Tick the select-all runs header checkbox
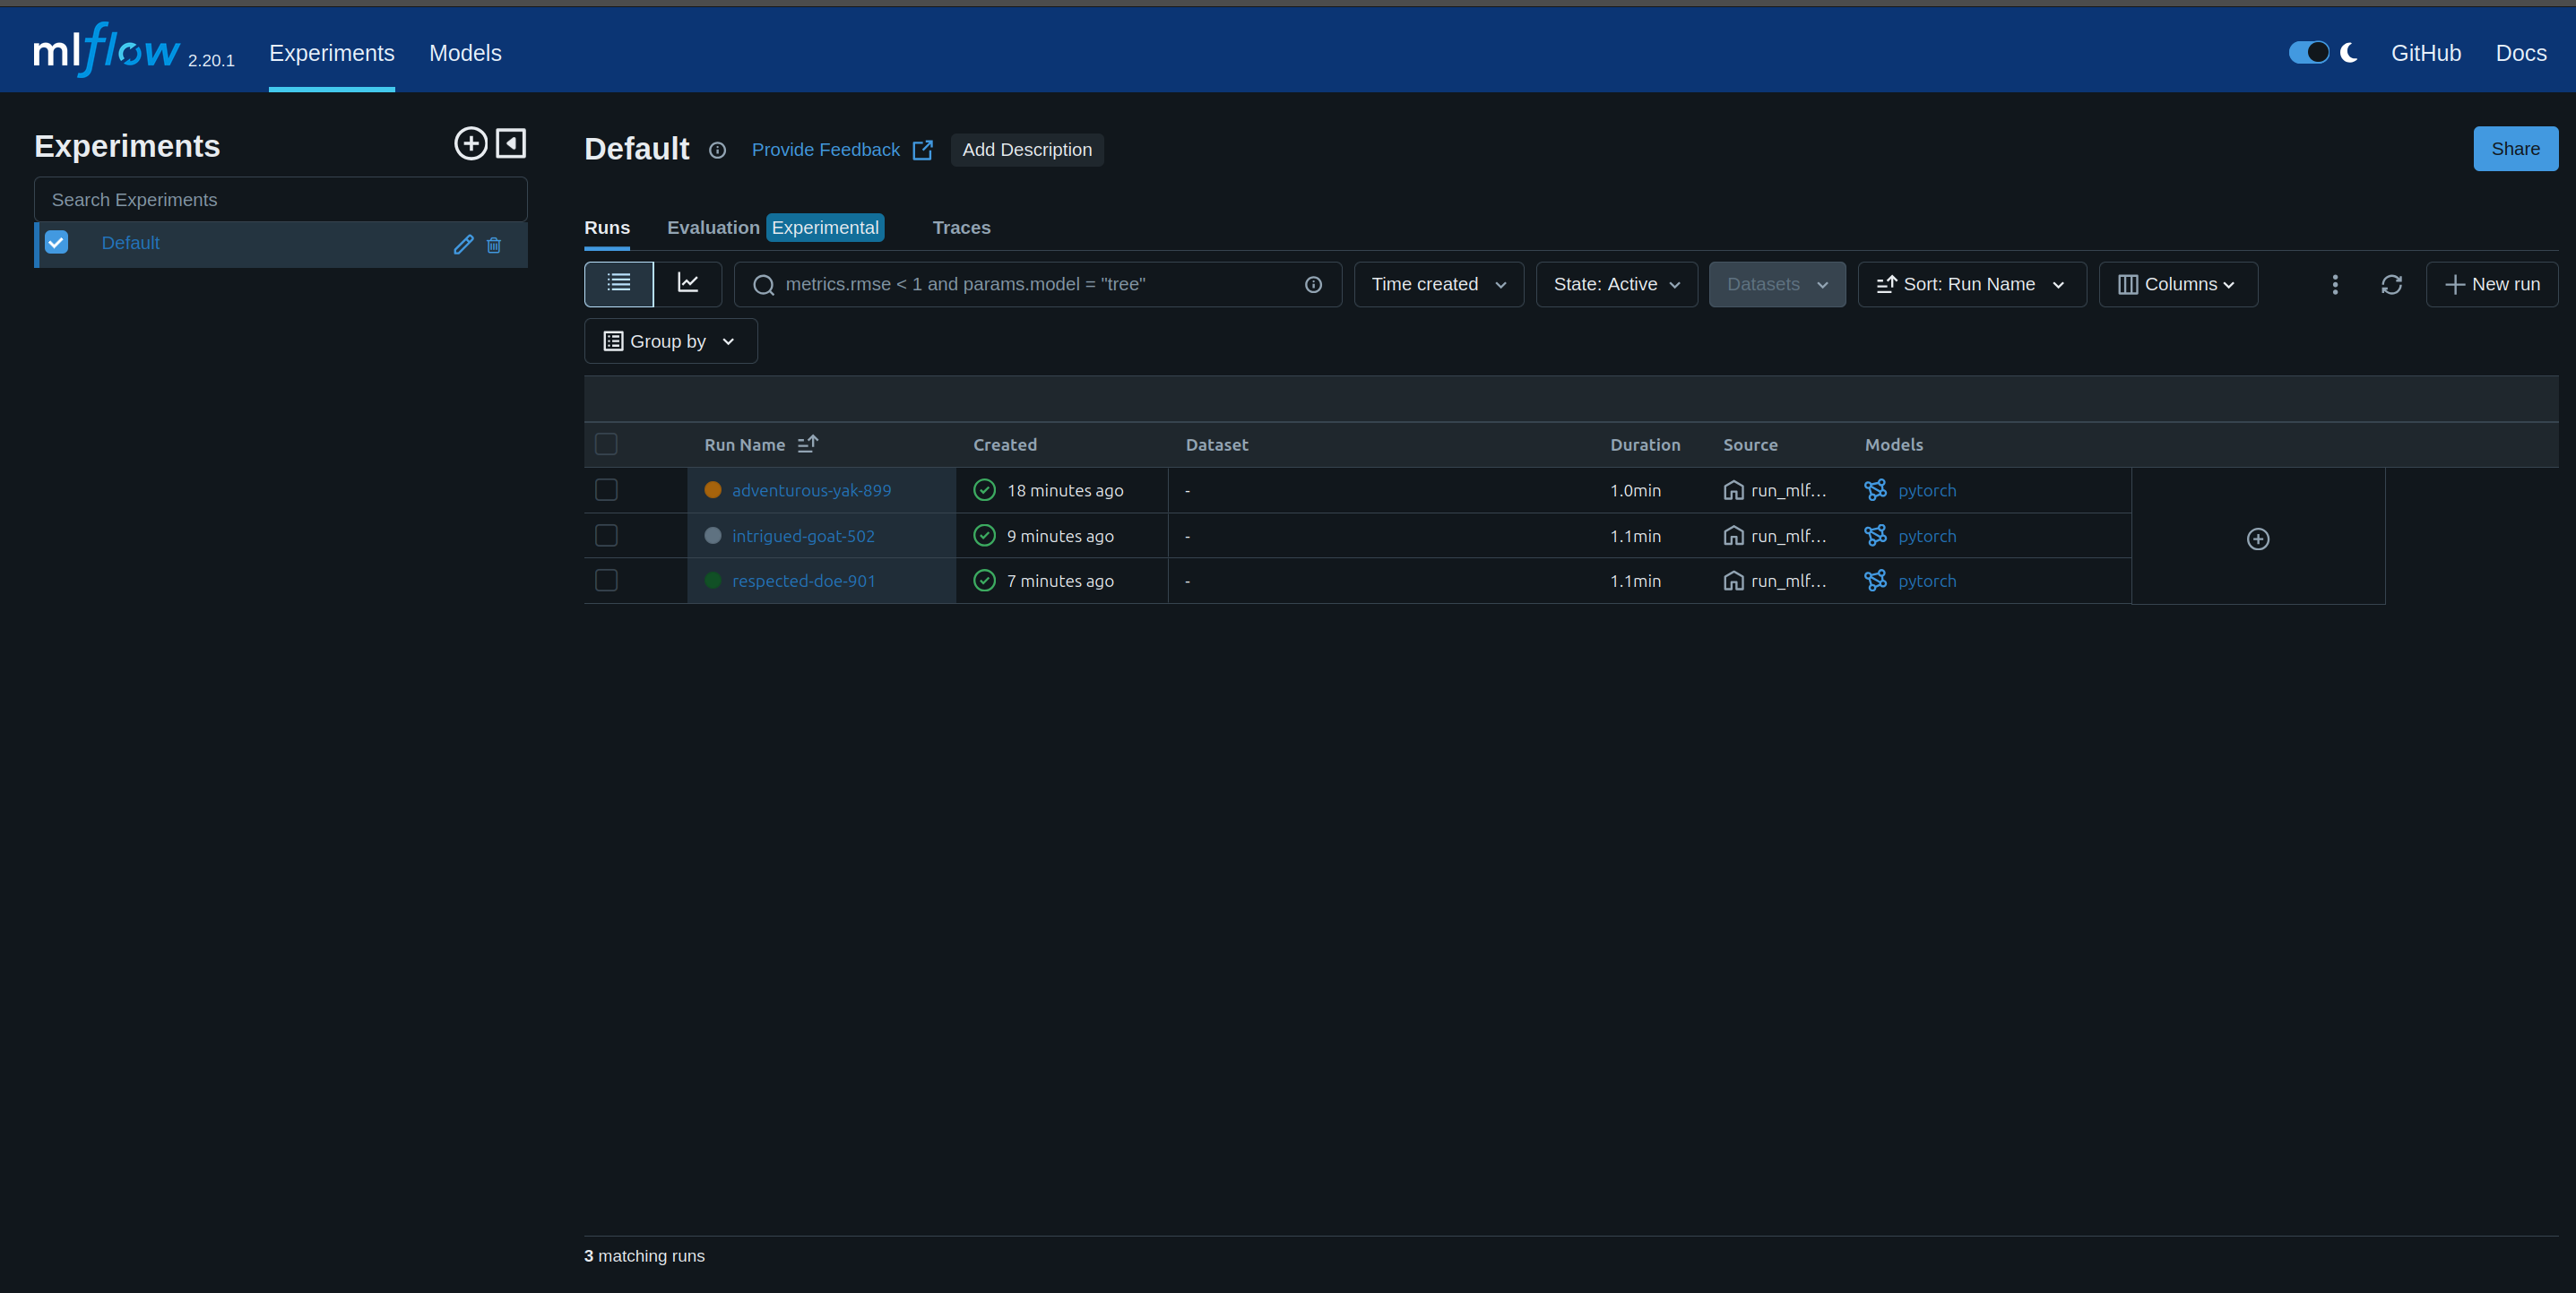Image resolution: width=2576 pixels, height=1293 pixels. pos(606,444)
